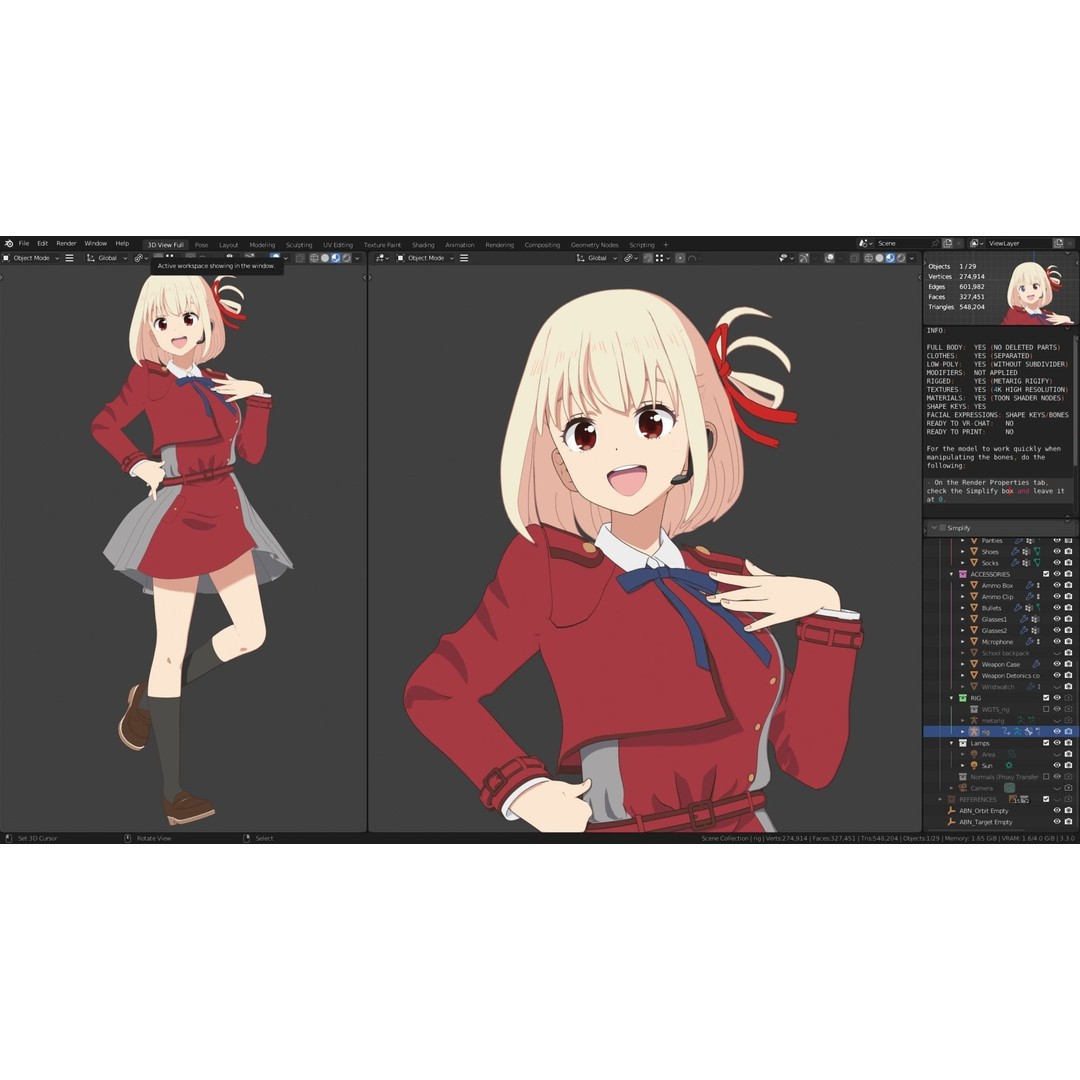Switch to the Modeling workspace tab
Screen dimensions: 1080x1080
pos(262,245)
